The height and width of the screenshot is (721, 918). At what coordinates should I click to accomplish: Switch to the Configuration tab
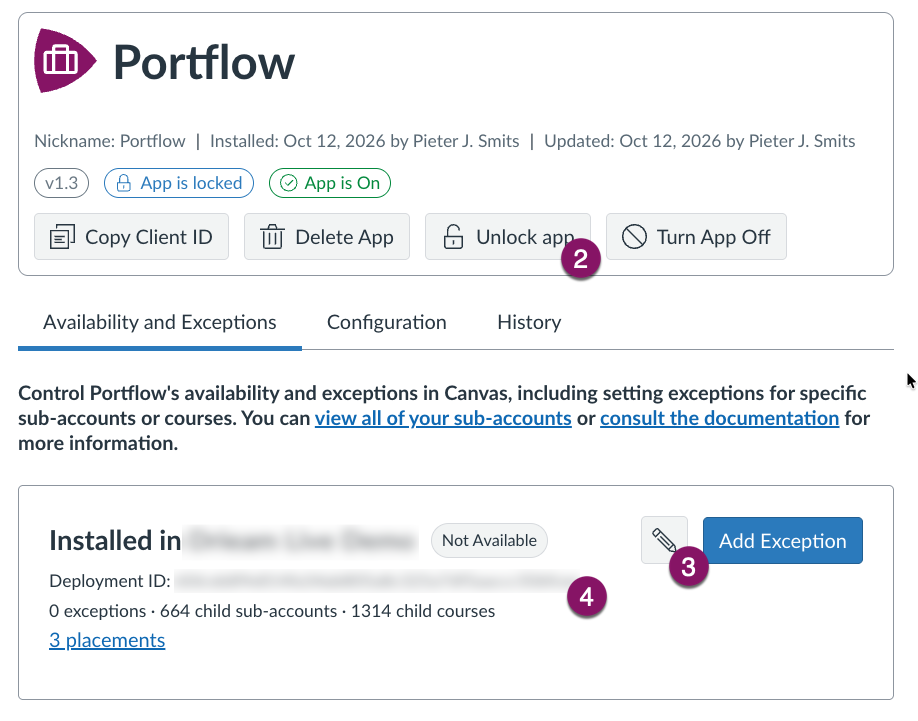[386, 323]
